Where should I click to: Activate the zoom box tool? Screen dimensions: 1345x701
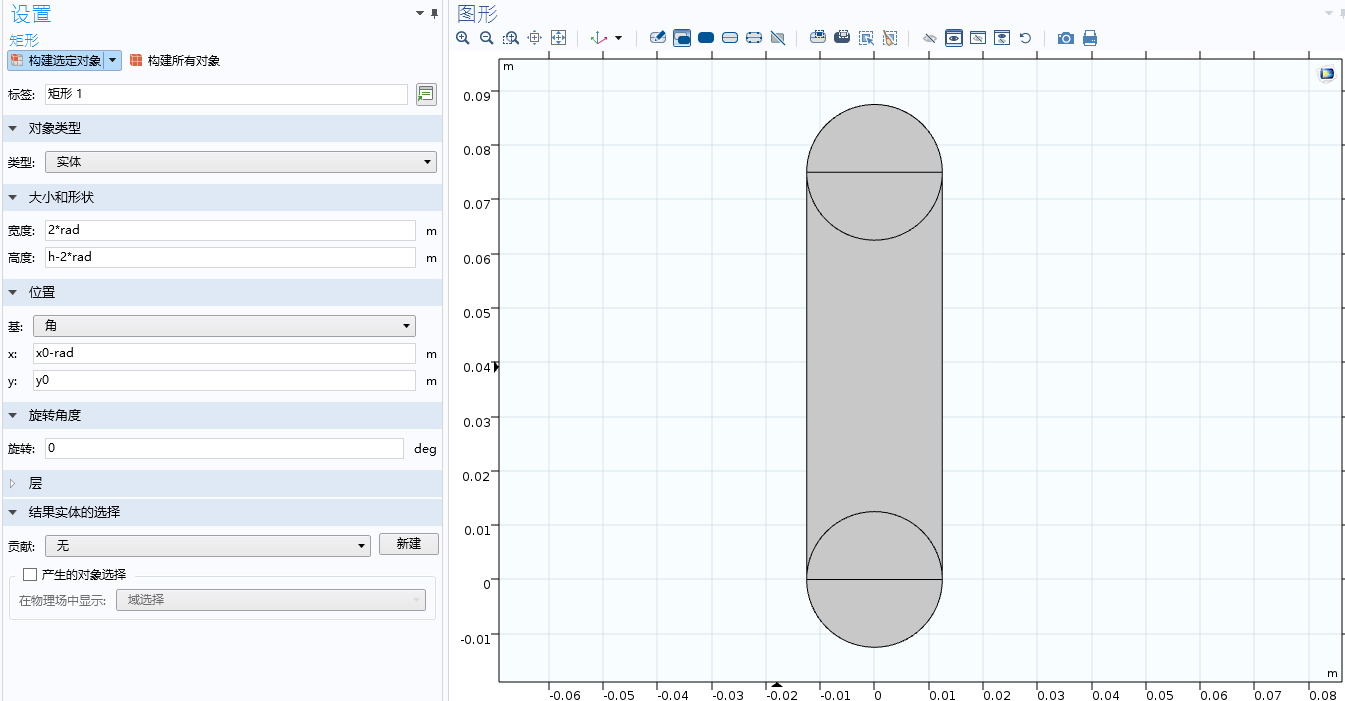(x=511, y=38)
